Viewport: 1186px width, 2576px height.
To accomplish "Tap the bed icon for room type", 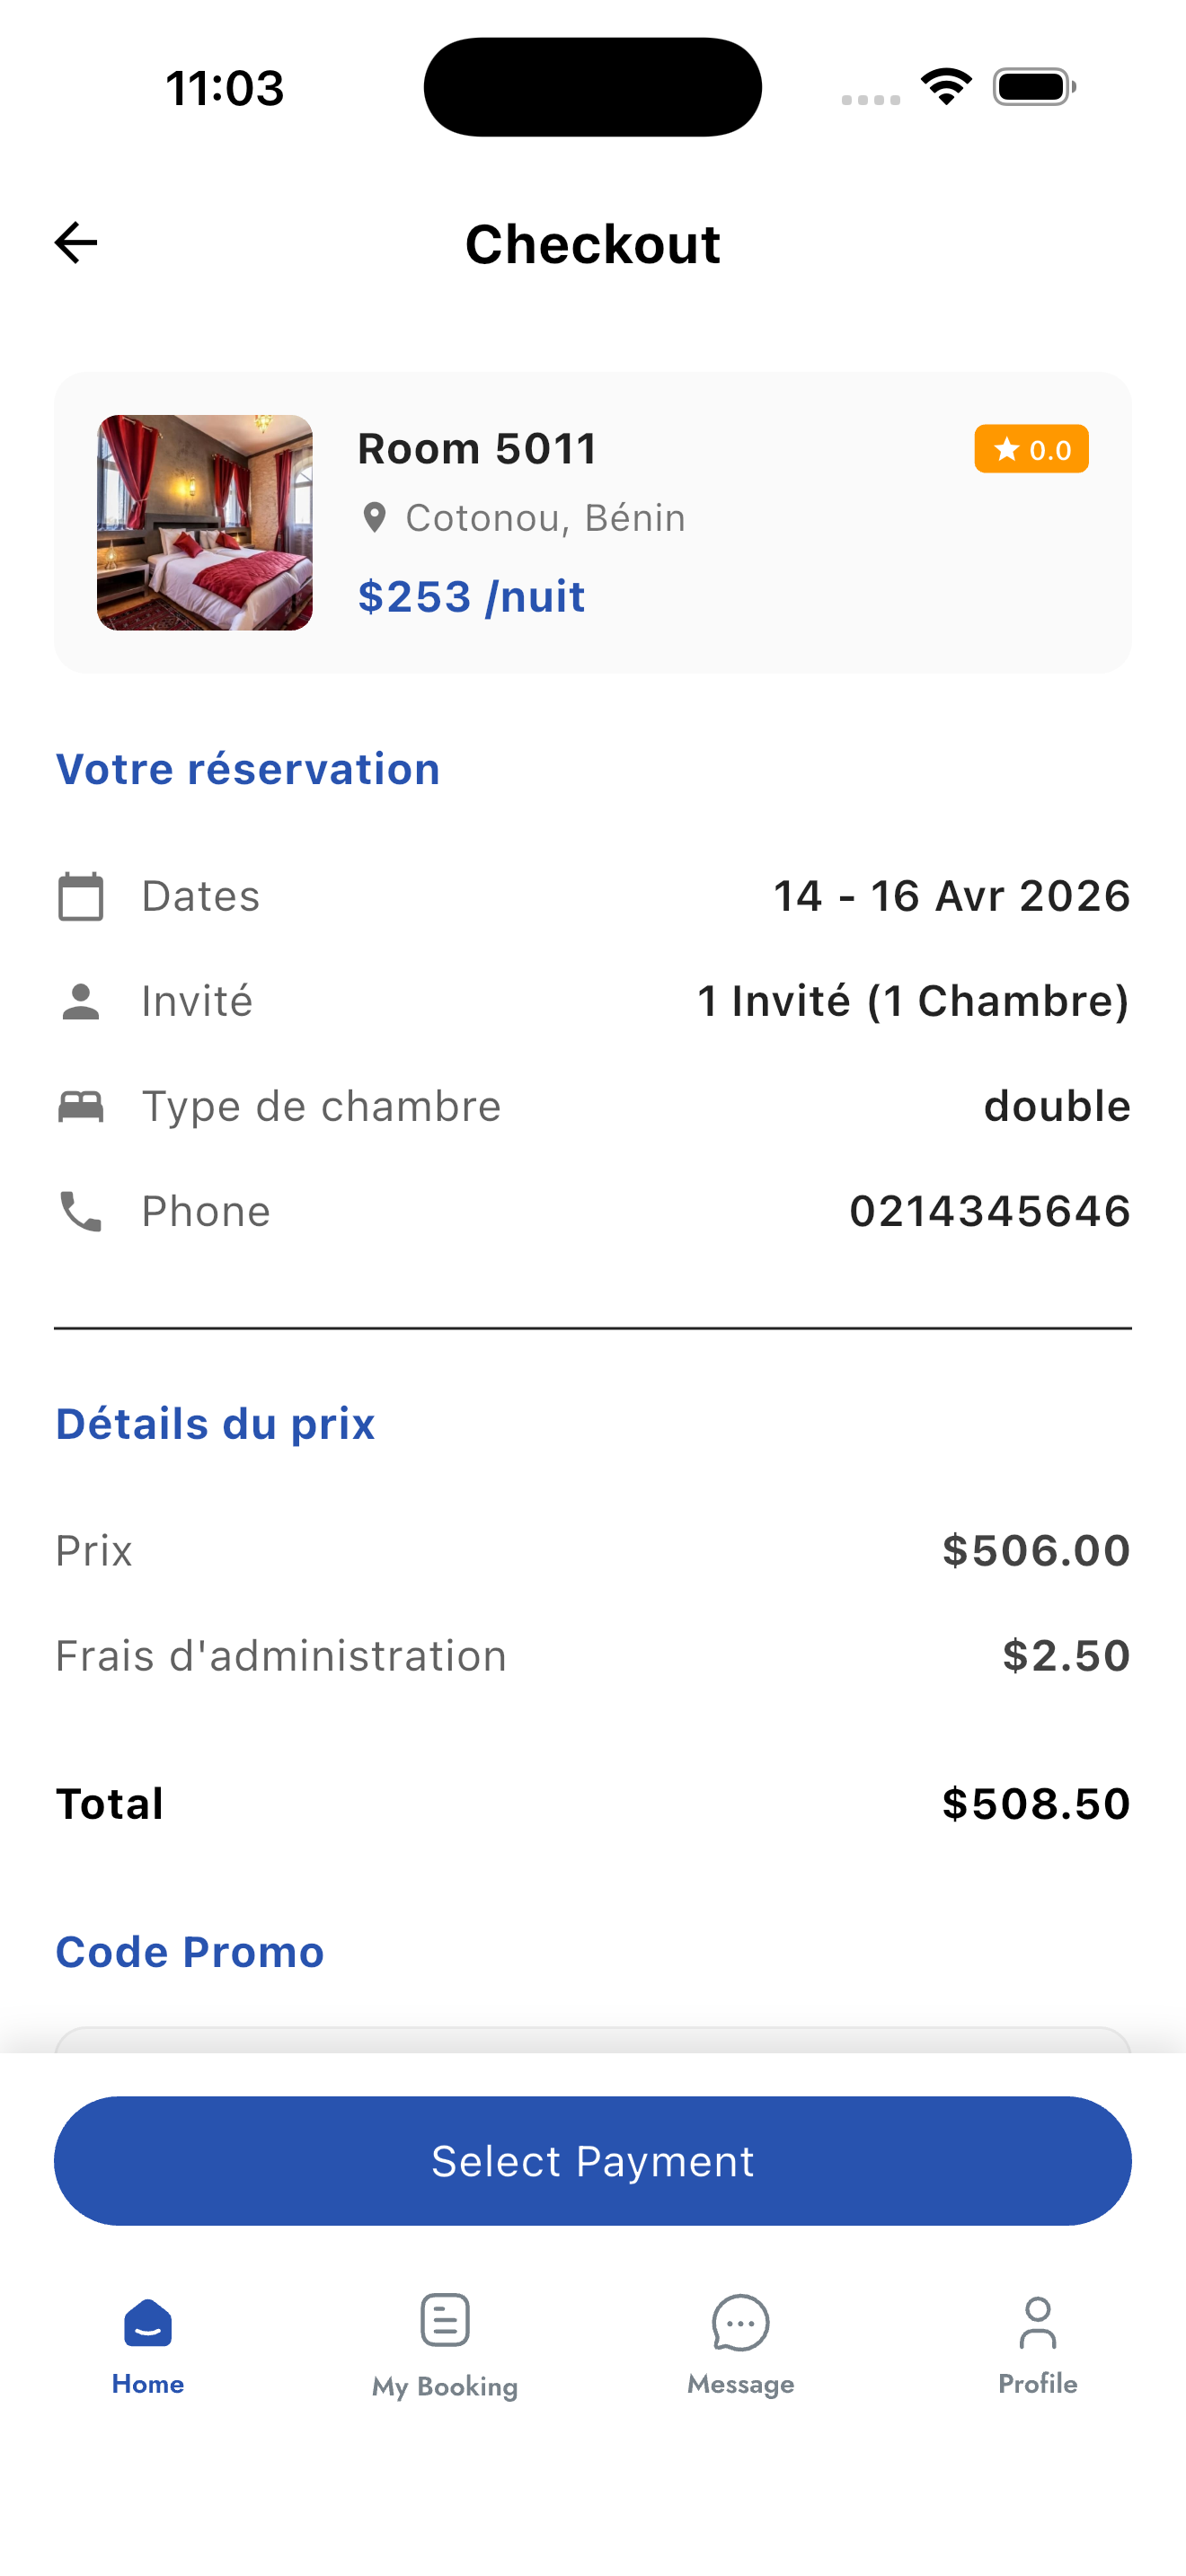I will (x=81, y=1106).
